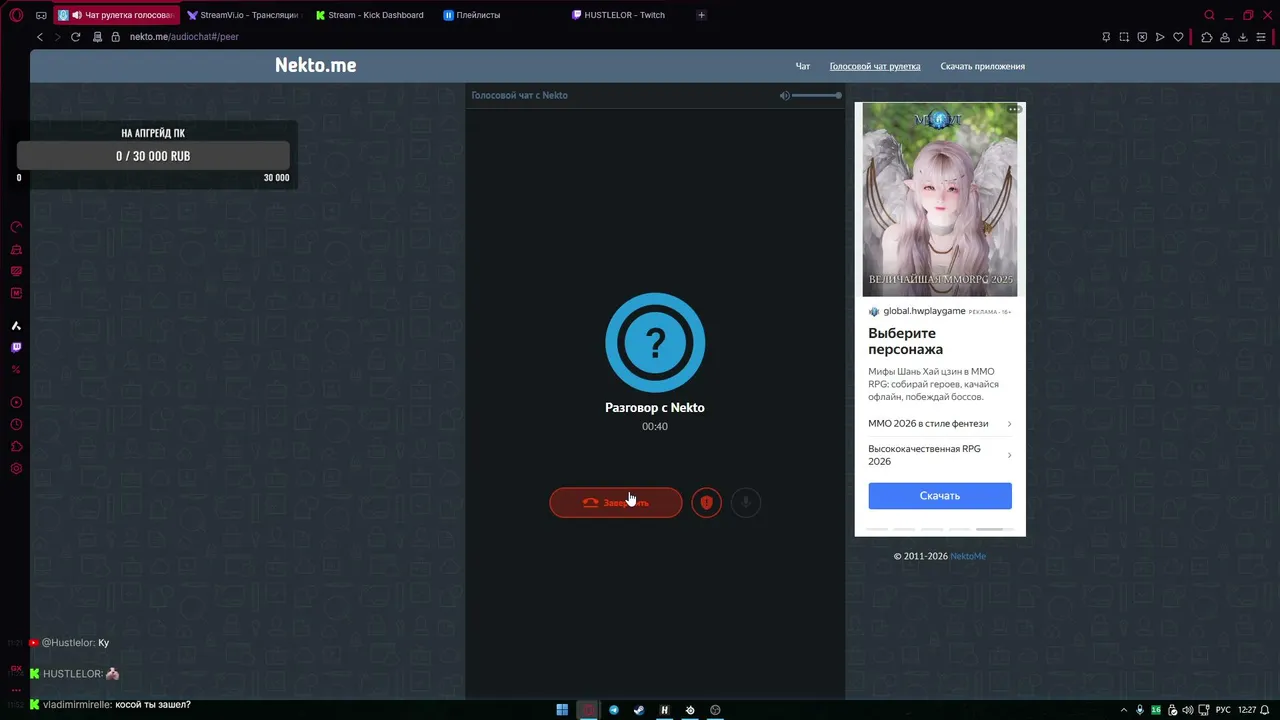The image size is (1280, 720).
Task: Expand ММО 2026 в стиле фентези ad link
Action: (x=940, y=423)
